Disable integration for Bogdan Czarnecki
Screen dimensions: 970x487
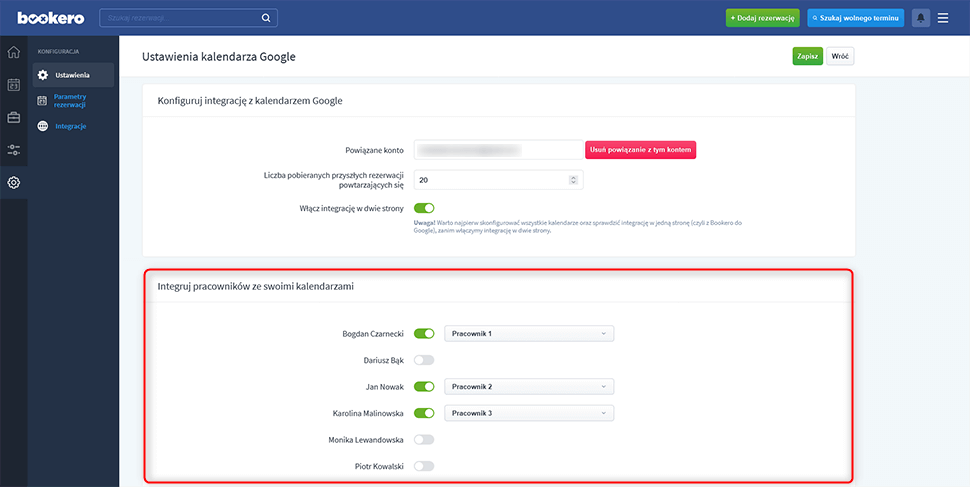(424, 334)
